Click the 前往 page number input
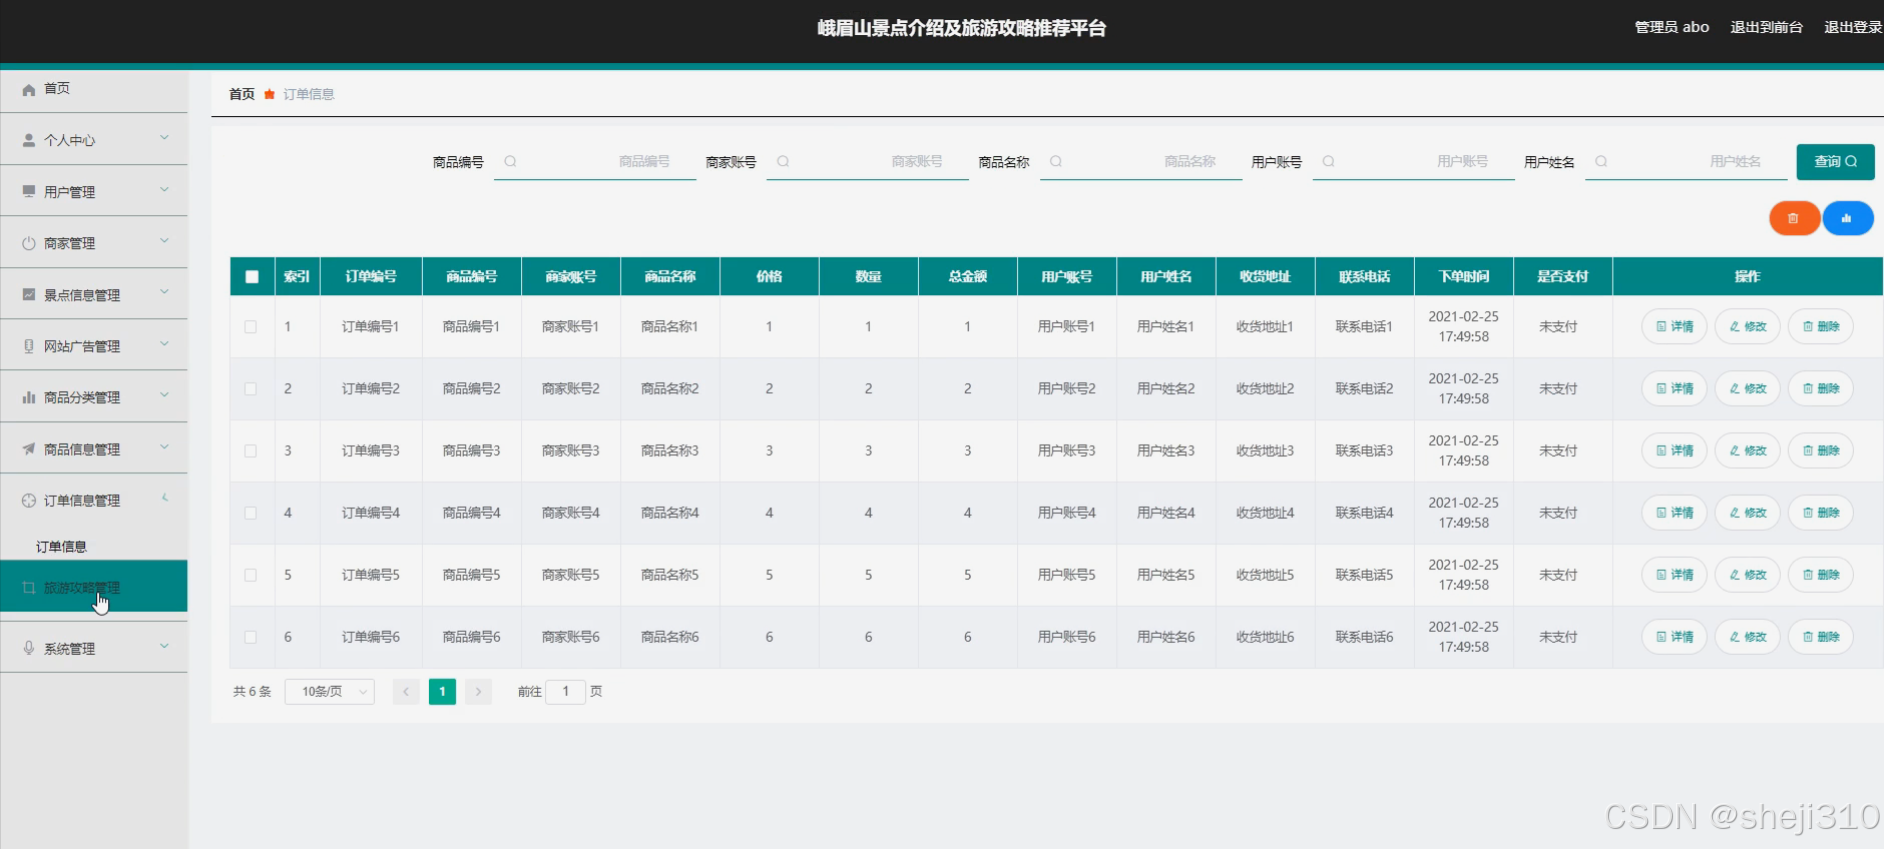This screenshot has width=1884, height=849. pyautogui.click(x=566, y=692)
